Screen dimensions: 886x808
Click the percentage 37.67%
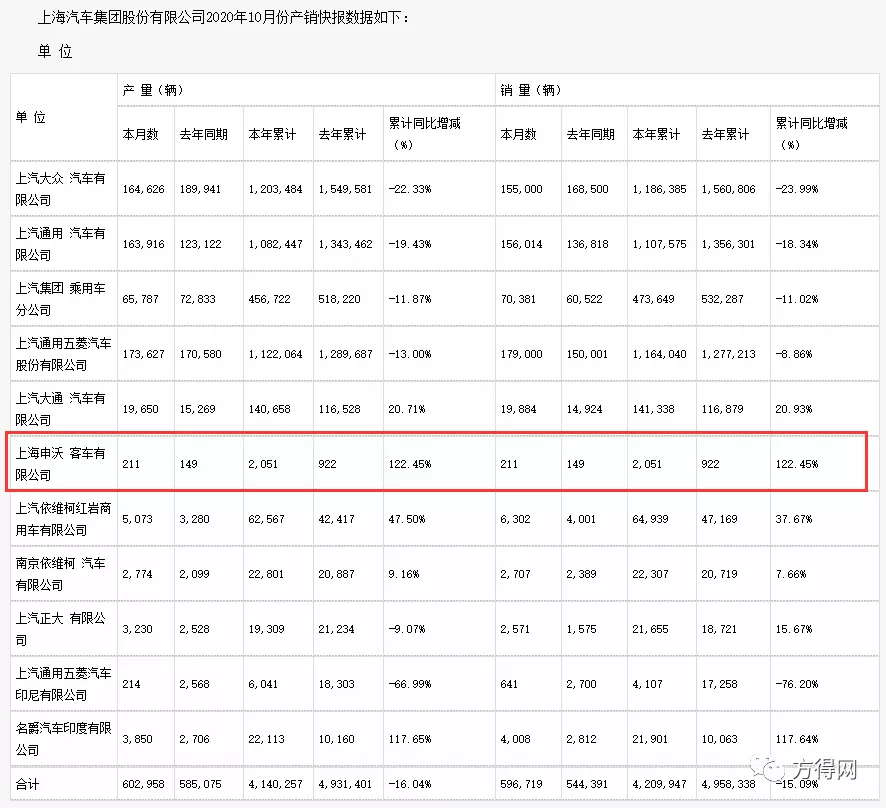point(794,519)
